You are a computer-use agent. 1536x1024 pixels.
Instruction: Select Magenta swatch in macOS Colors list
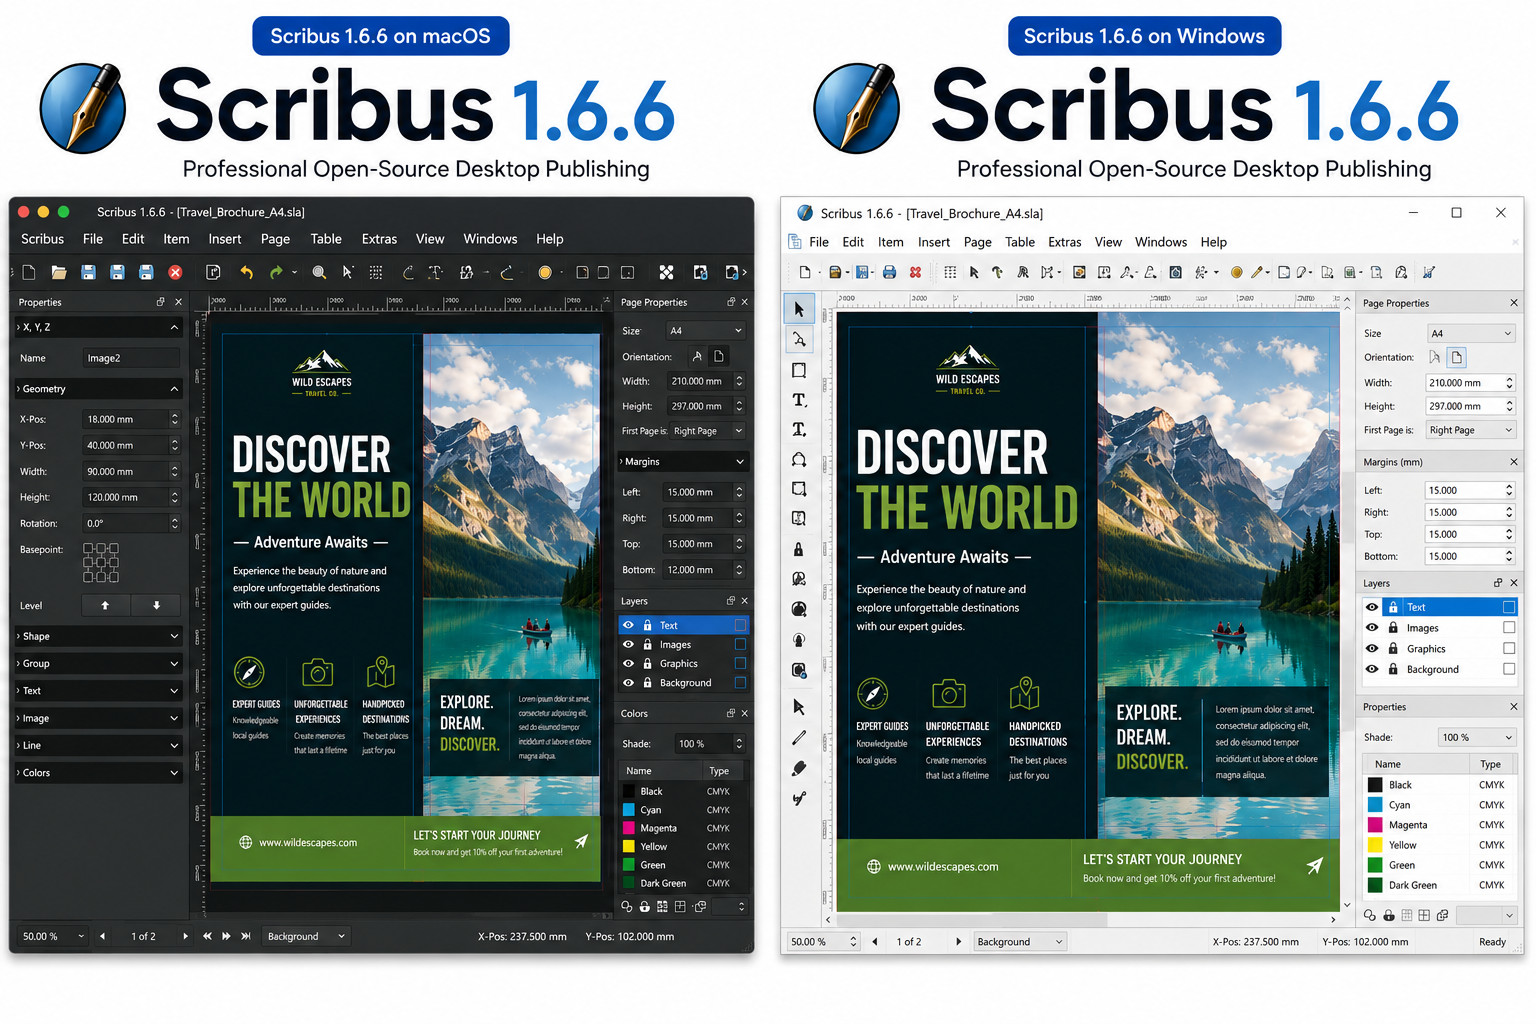628,828
